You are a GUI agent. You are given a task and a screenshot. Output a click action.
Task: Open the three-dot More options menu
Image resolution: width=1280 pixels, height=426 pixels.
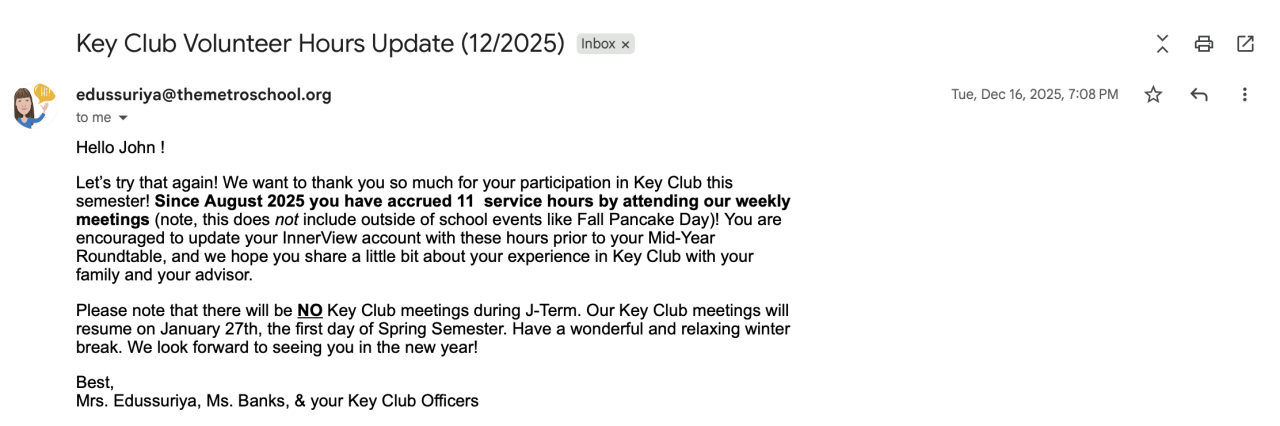1245,95
